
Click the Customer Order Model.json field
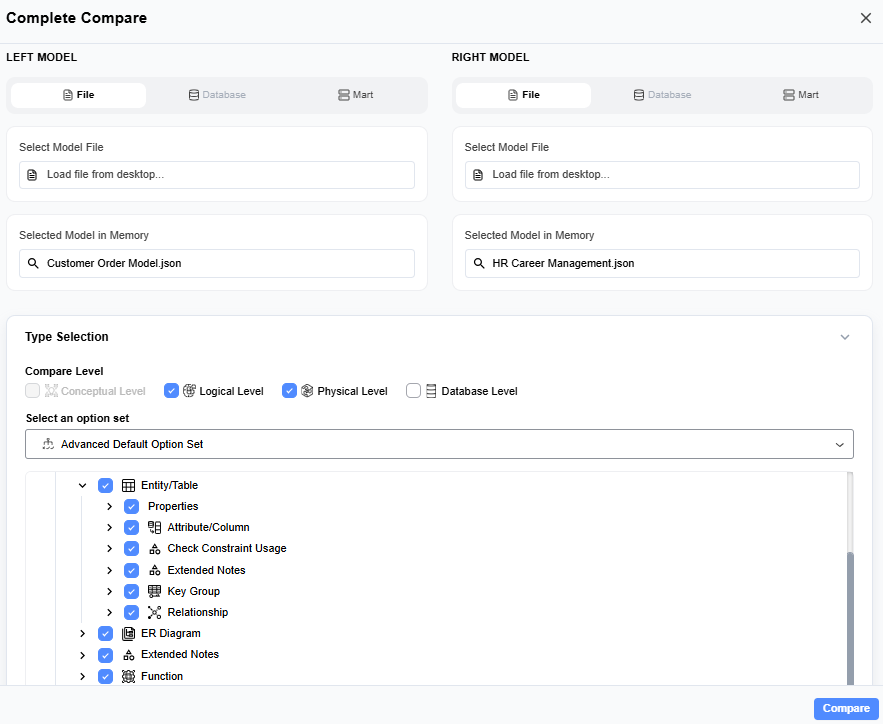point(217,263)
